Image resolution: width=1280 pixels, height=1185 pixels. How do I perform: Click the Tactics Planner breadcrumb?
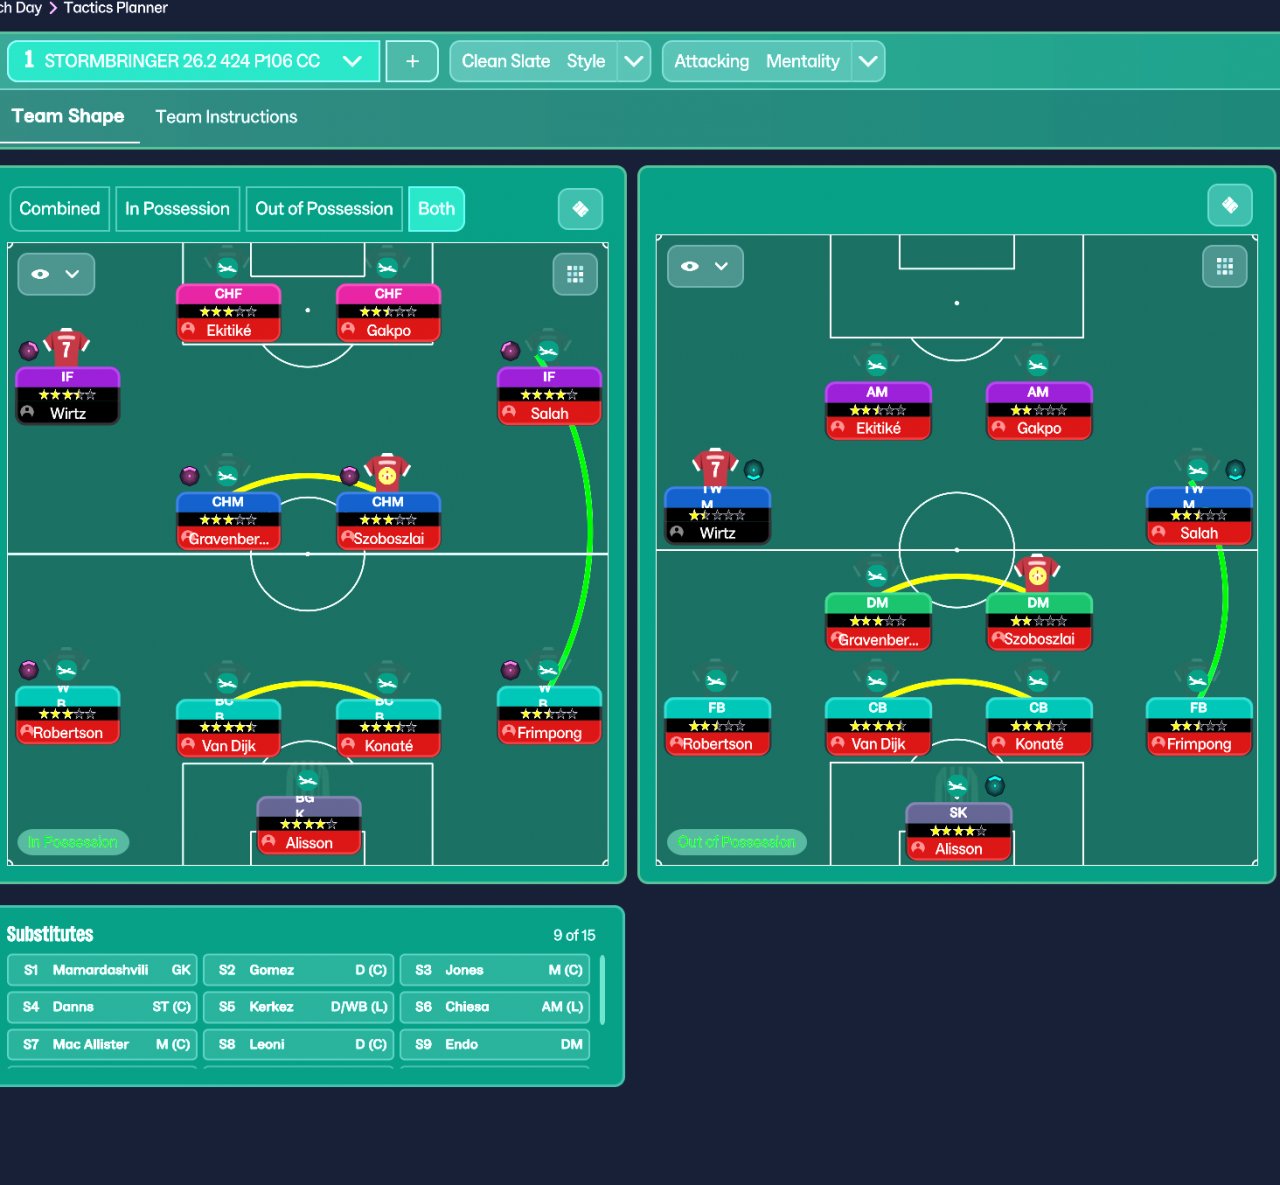(116, 8)
